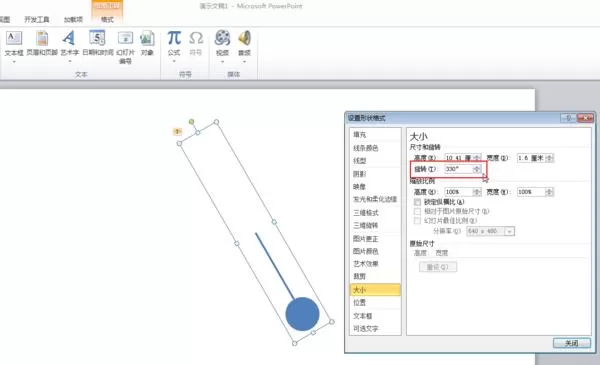Select the blue circle shape
This screenshot has height=365, width=600.
302,314
